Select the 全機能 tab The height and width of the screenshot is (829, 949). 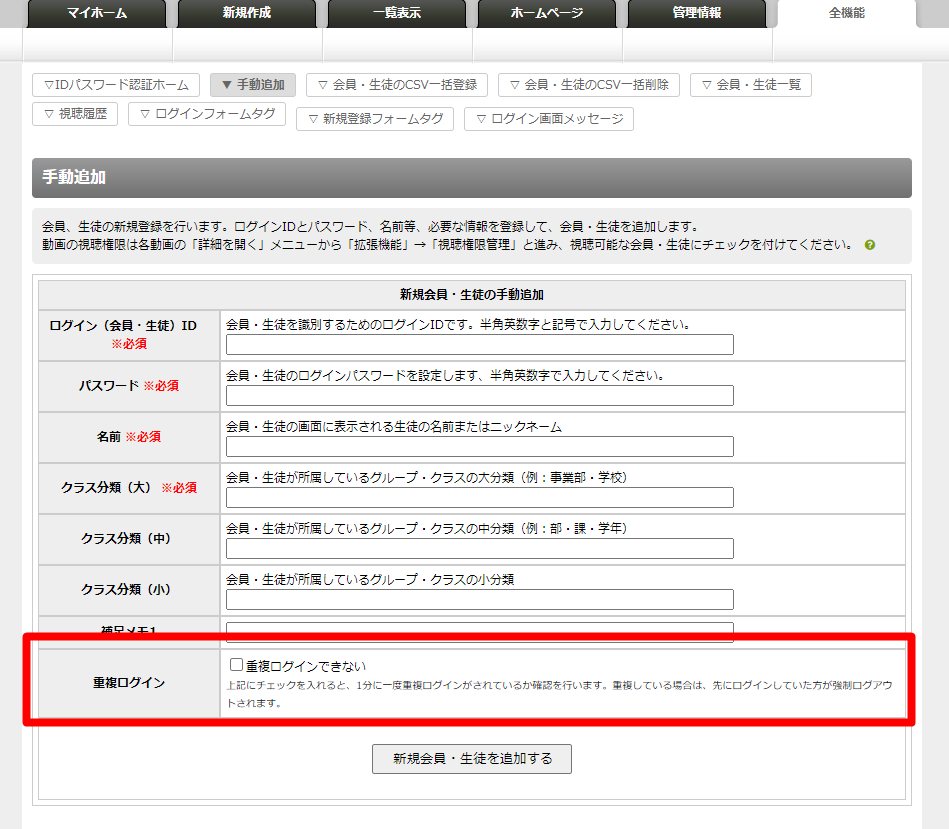pyautogui.click(x=846, y=14)
